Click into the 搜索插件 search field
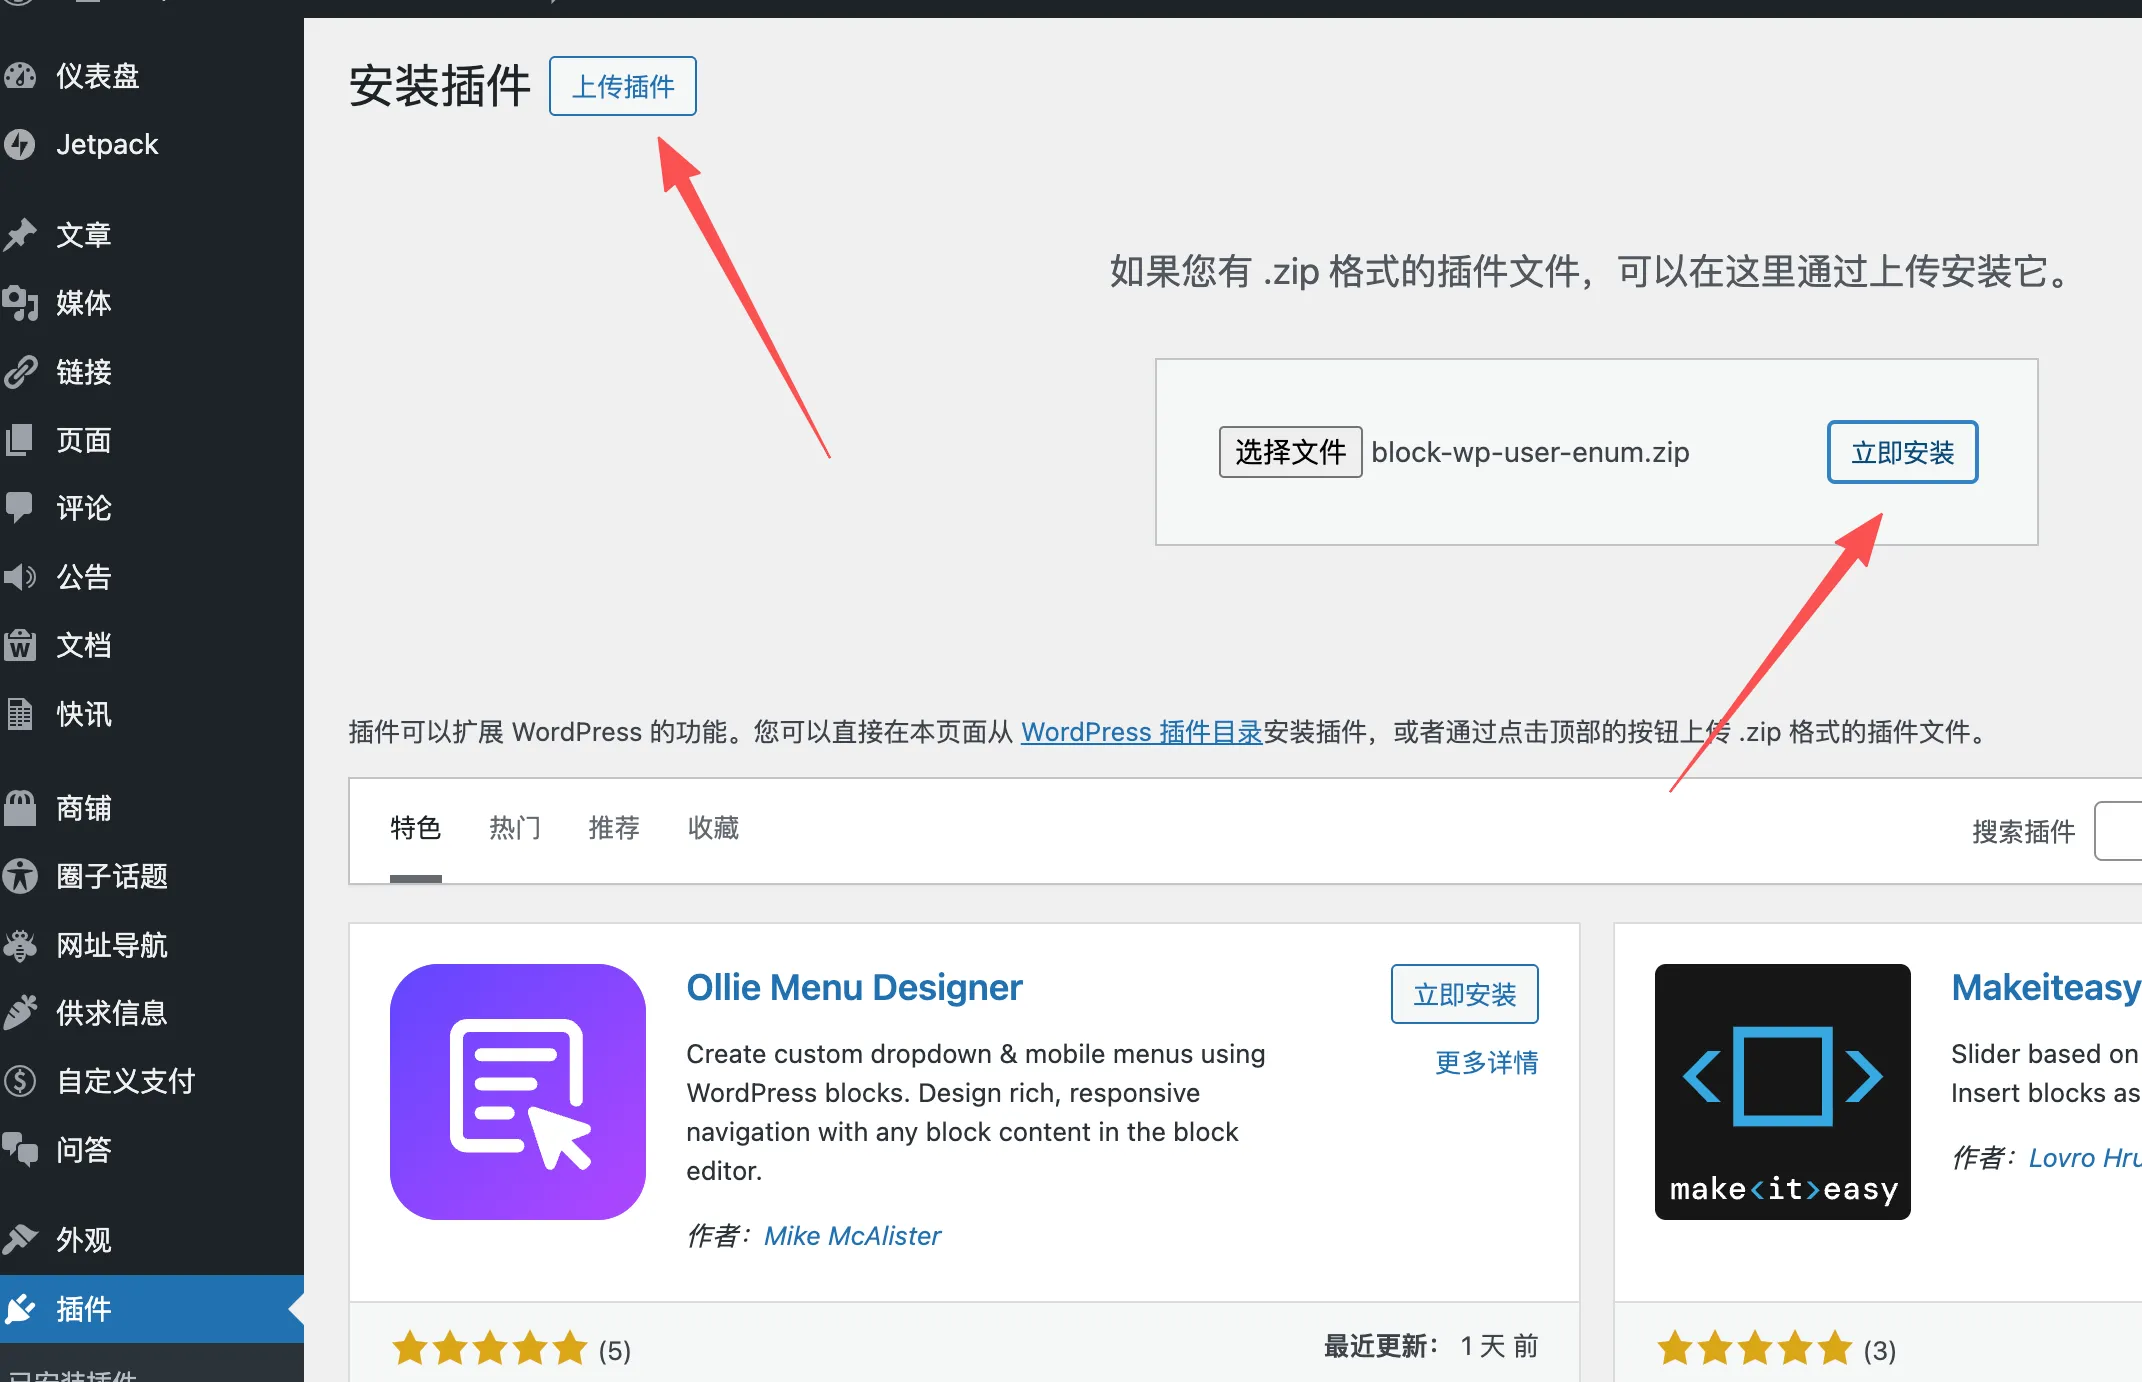 (x=2120, y=831)
